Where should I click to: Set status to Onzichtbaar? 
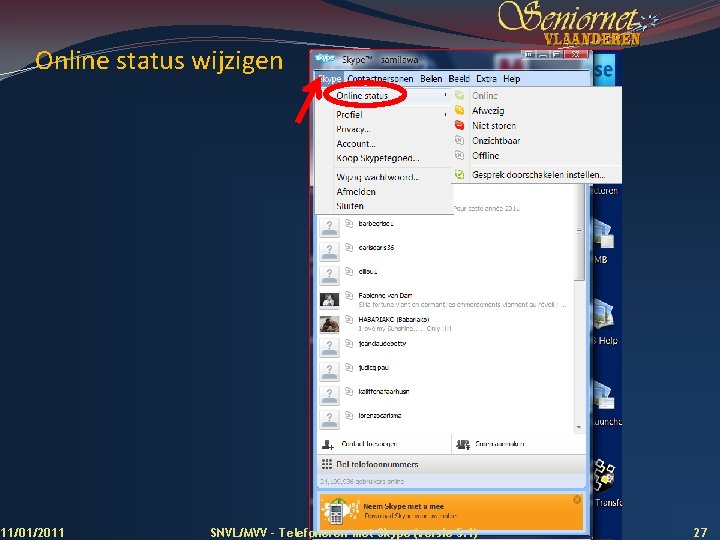point(496,141)
